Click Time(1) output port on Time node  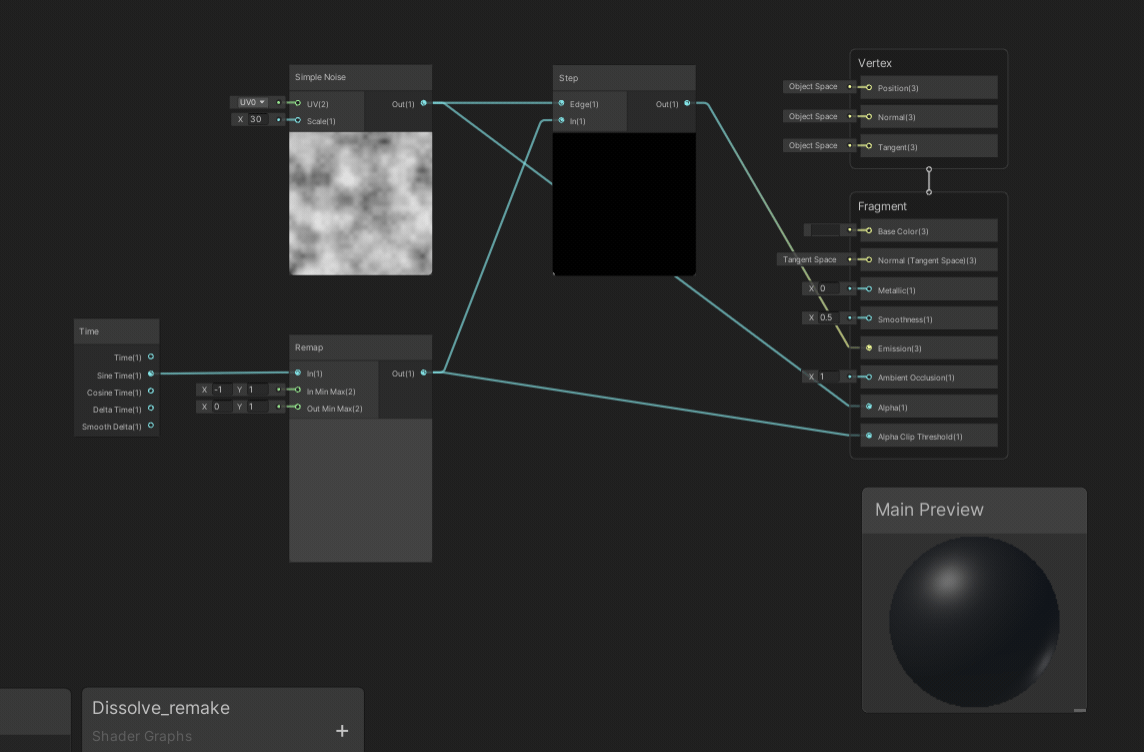(x=151, y=357)
